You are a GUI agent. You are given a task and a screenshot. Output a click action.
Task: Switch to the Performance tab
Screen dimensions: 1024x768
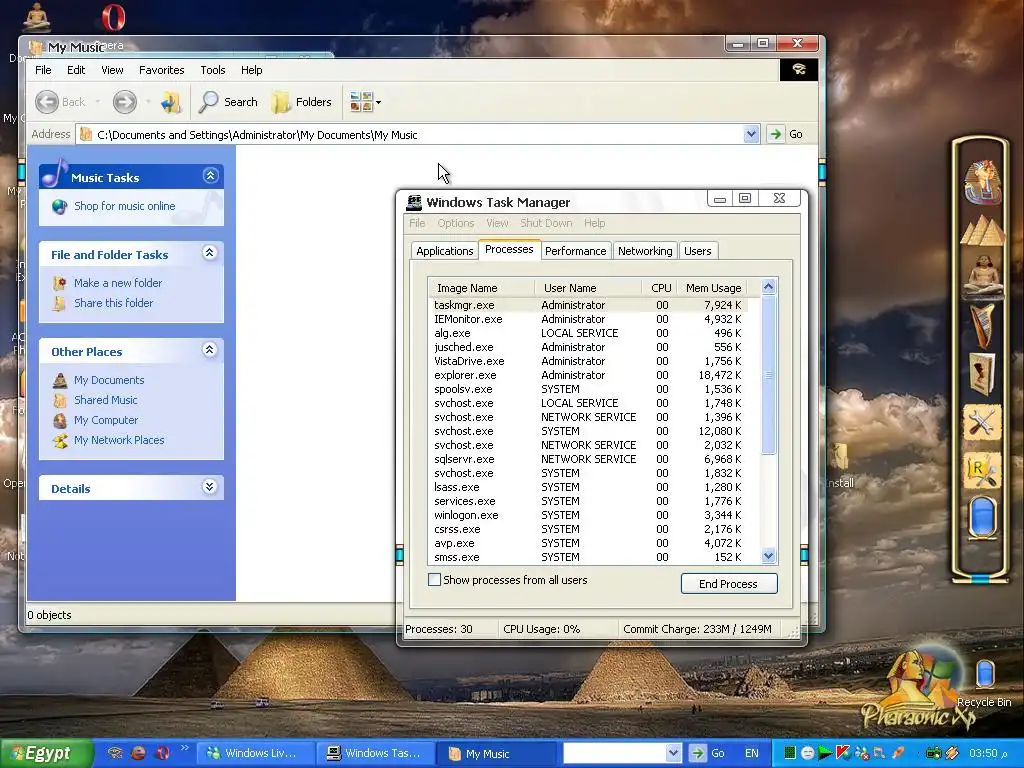(575, 251)
